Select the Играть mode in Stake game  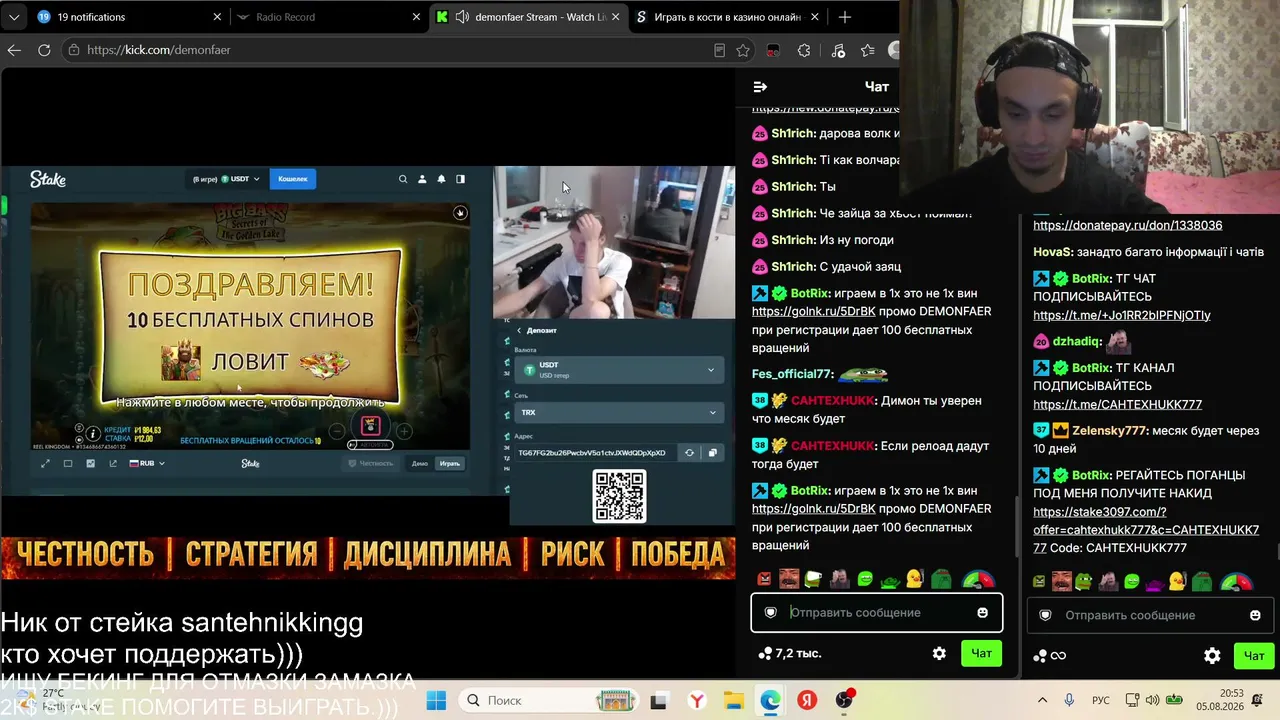pos(450,463)
